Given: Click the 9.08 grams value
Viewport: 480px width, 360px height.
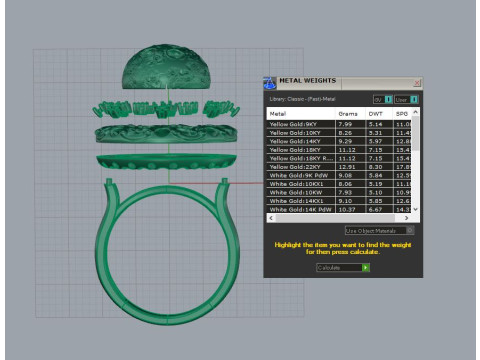Looking at the screenshot, I should [345, 175].
